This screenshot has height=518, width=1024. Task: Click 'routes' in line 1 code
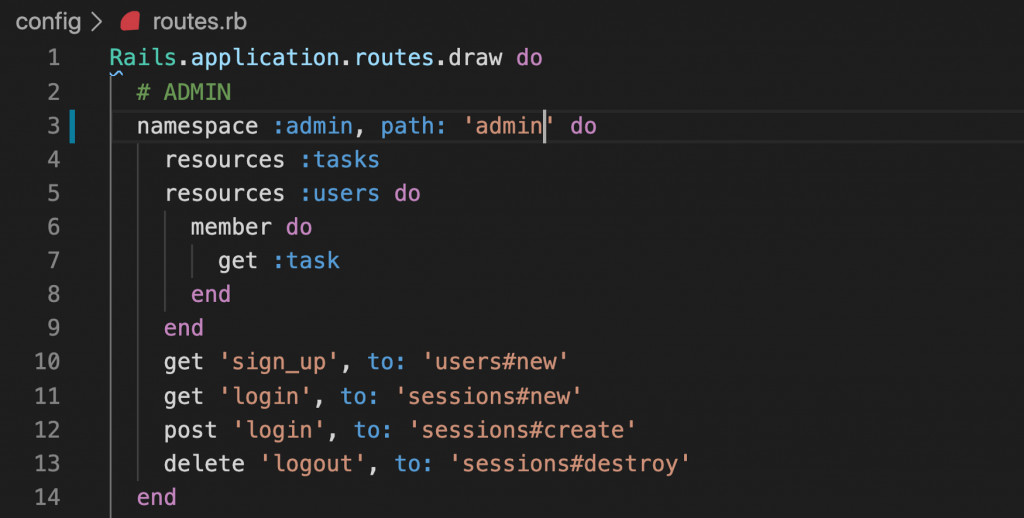394,57
